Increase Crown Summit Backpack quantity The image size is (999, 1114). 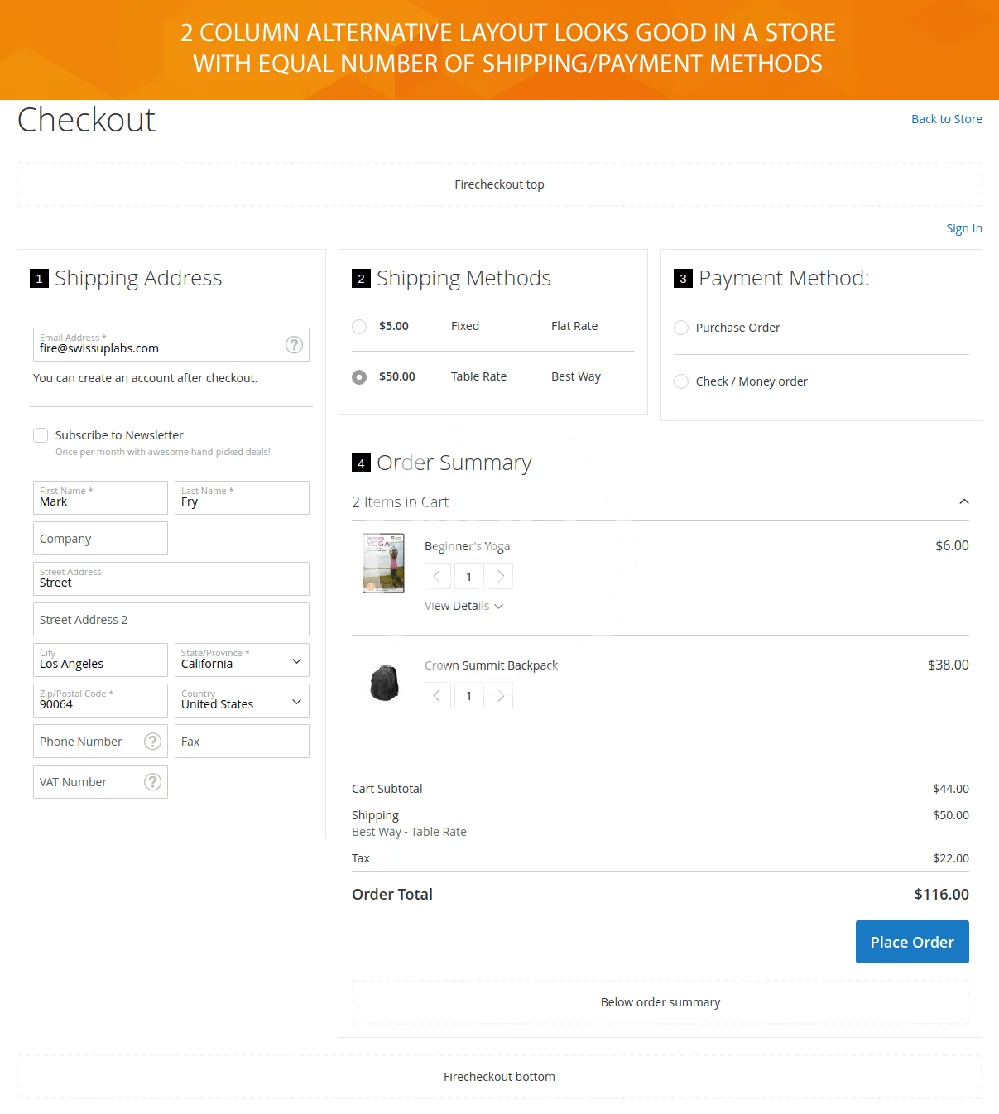[x=500, y=696]
